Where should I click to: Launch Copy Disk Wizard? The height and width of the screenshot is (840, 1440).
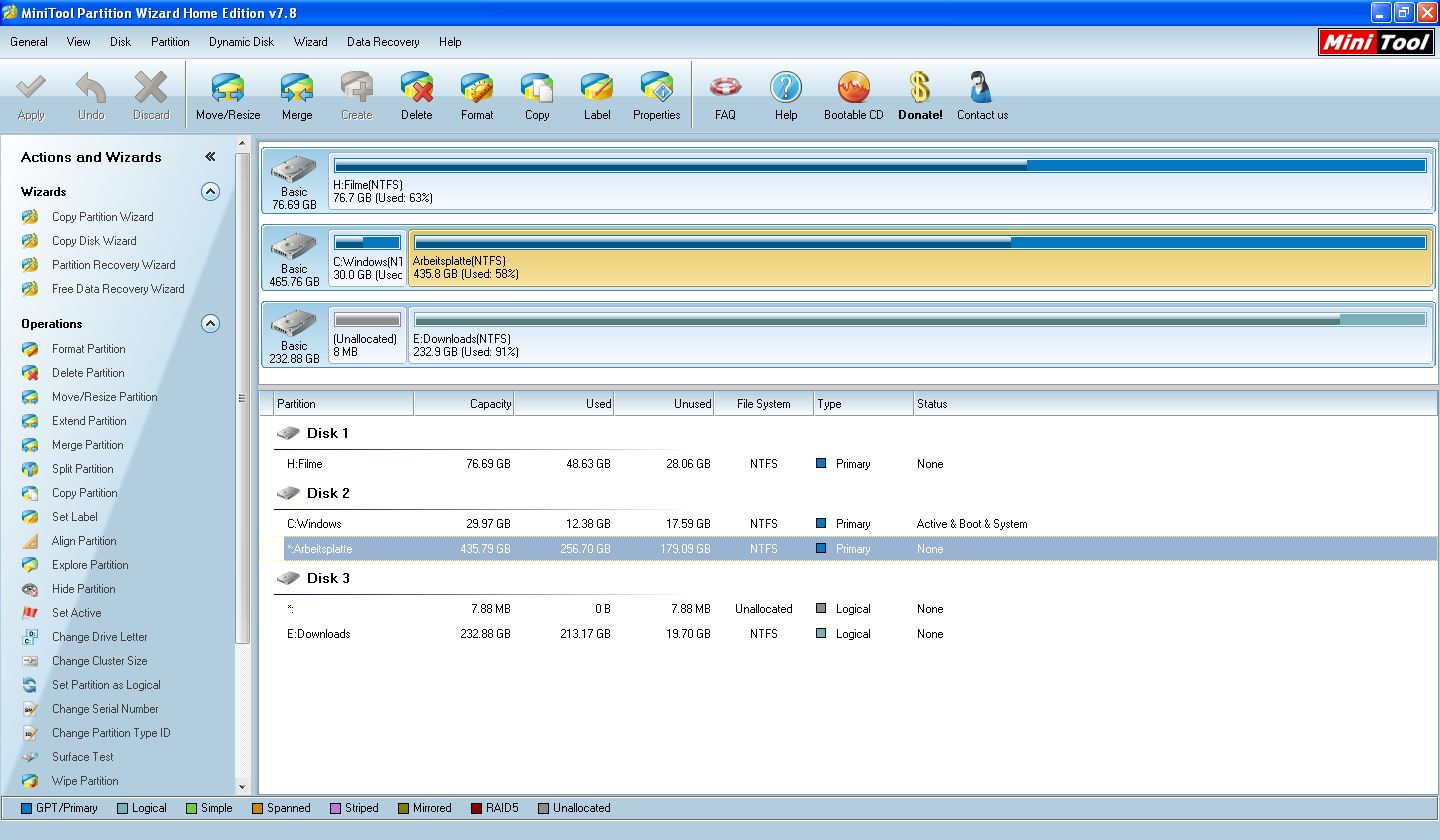pyautogui.click(x=94, y=241)
